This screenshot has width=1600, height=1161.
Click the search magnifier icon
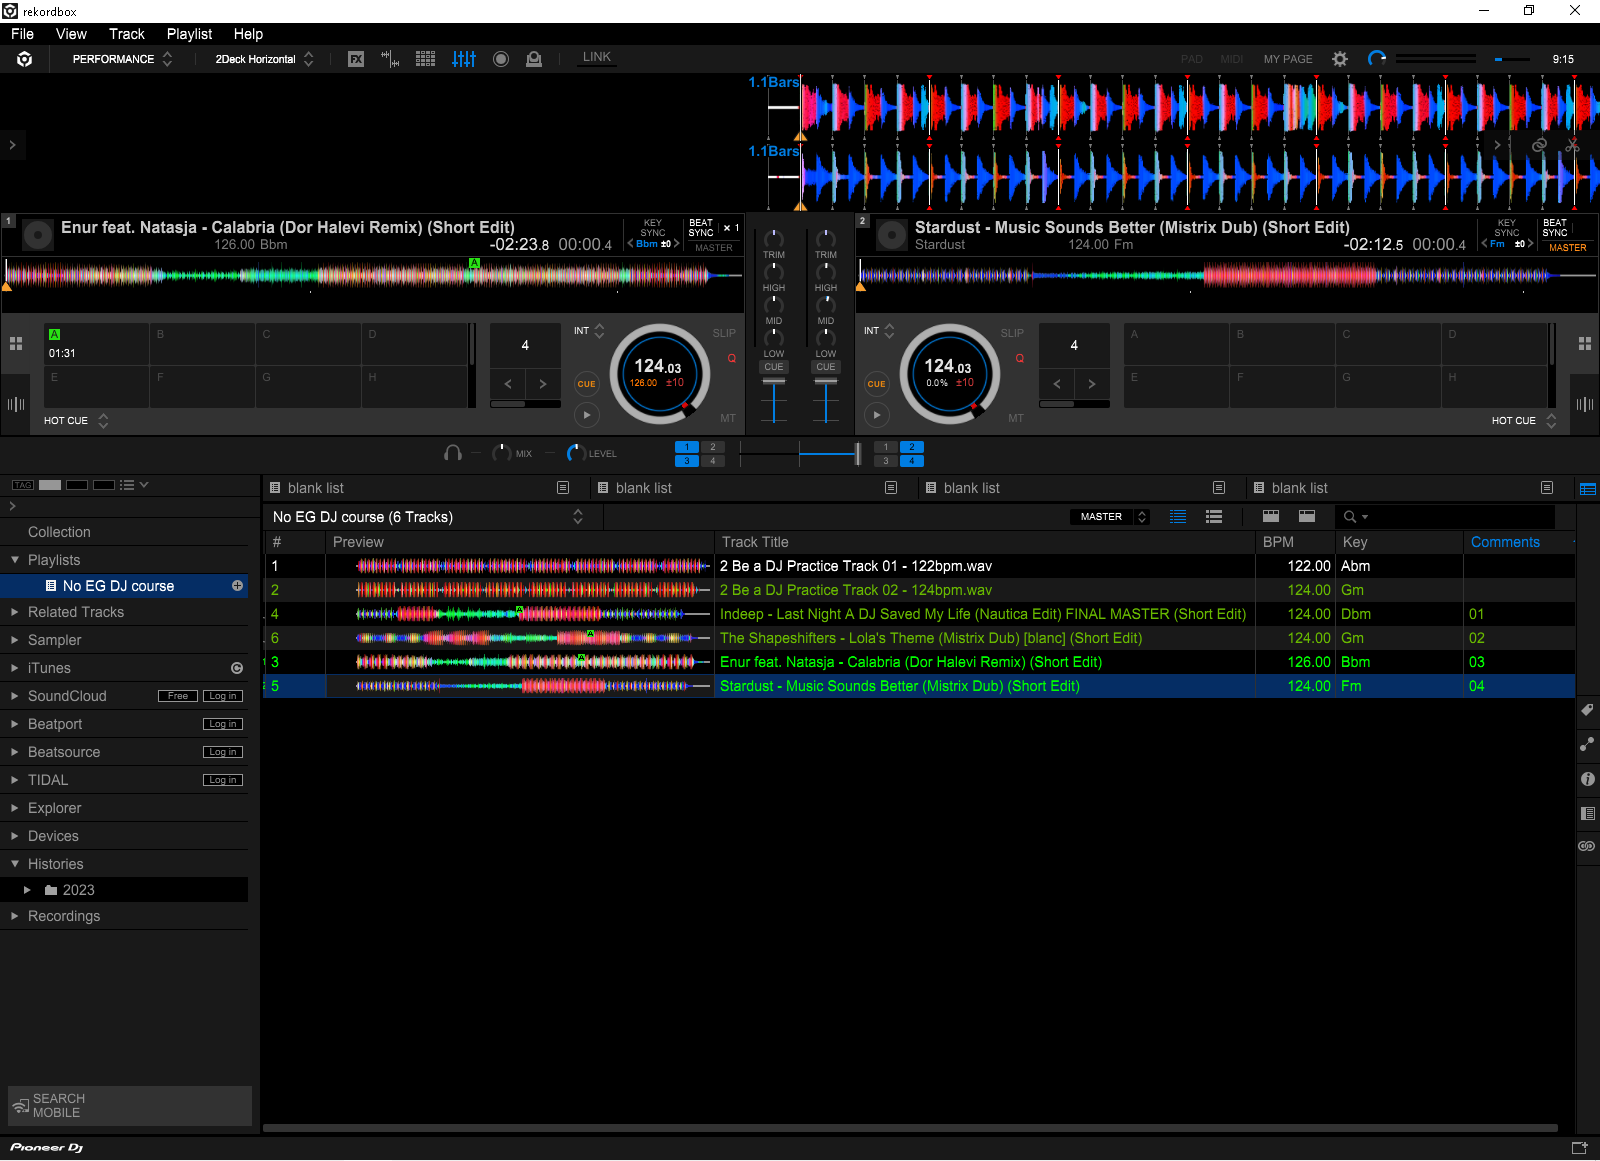1350,517
